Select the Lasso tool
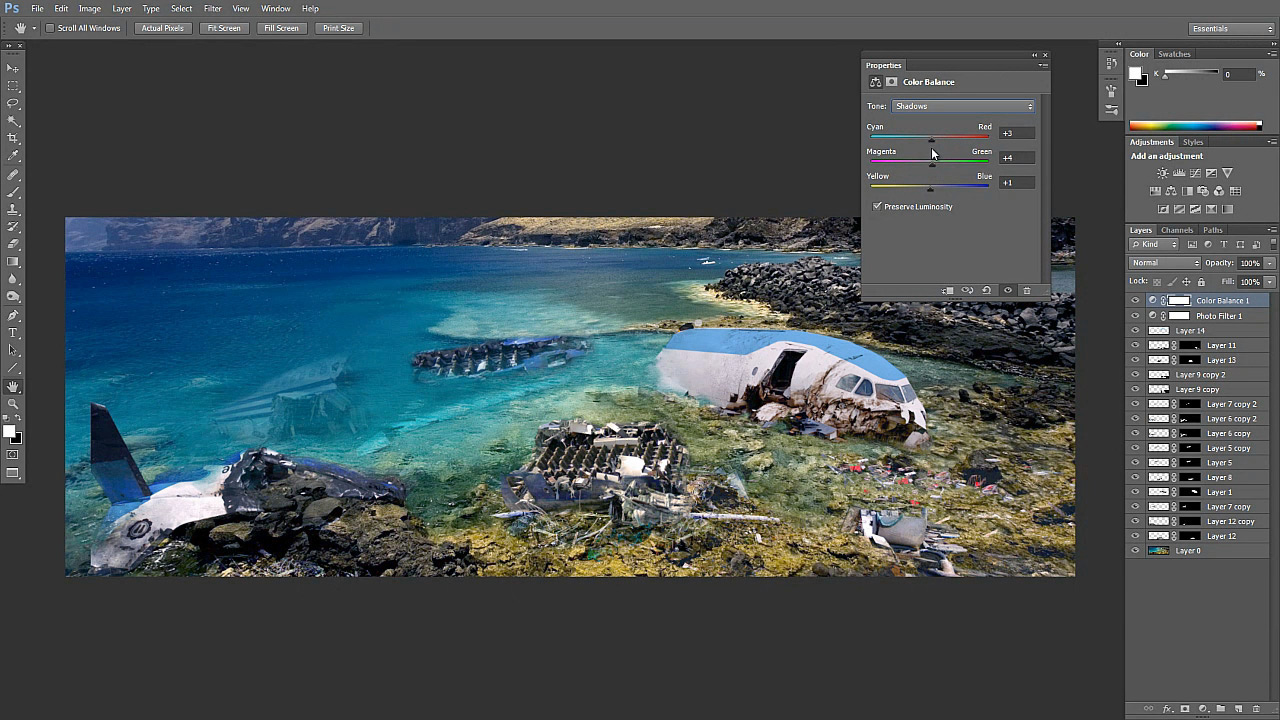This screenshot has width=1280, height=720. pyautogui.click(x=13, y=103)
